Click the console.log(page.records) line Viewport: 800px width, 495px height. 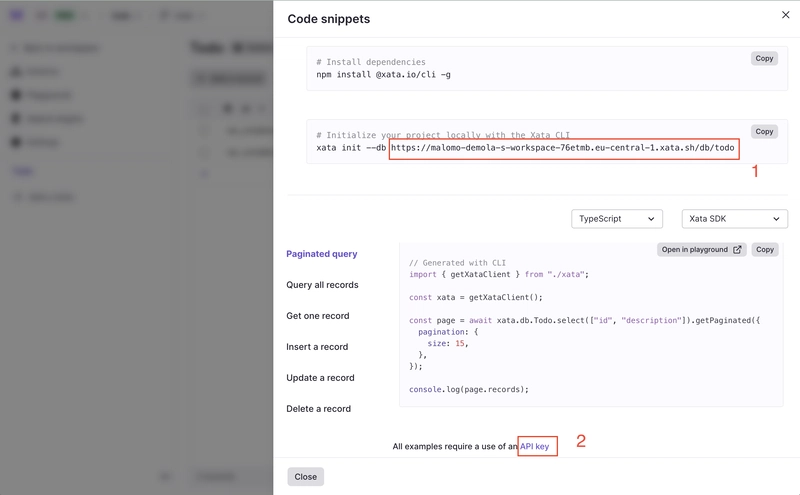pos(468,389)
